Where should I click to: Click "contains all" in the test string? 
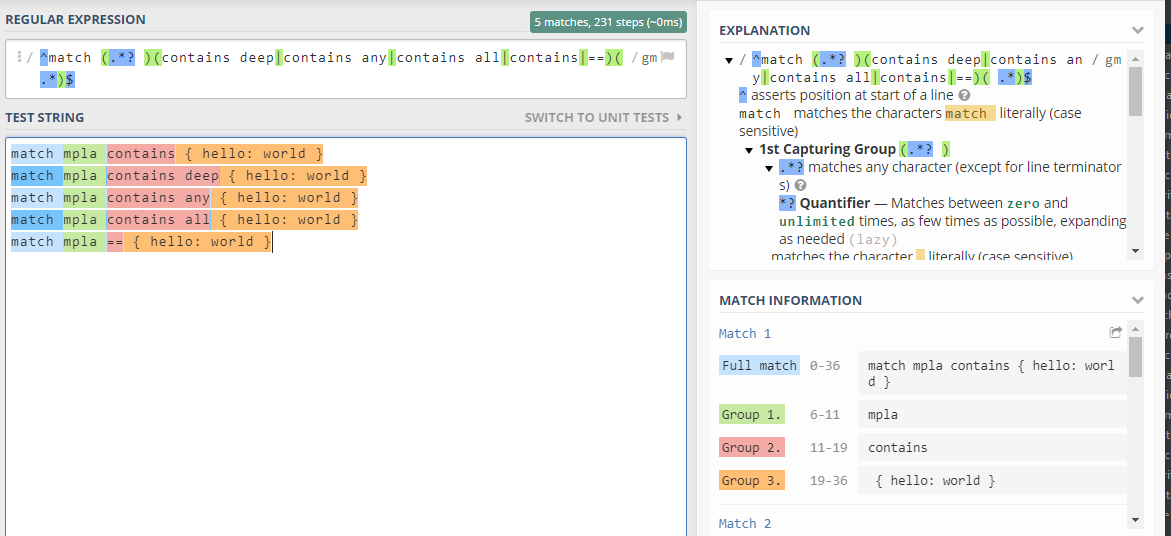point(158,219)
